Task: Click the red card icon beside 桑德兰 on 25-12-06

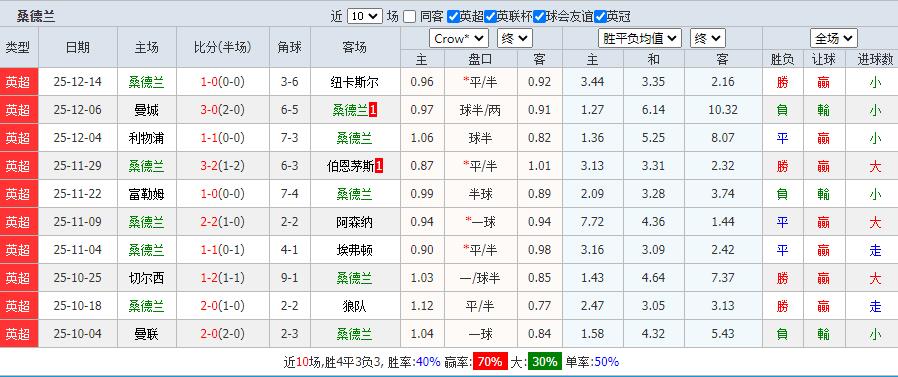Action: [x=373, y=110]
